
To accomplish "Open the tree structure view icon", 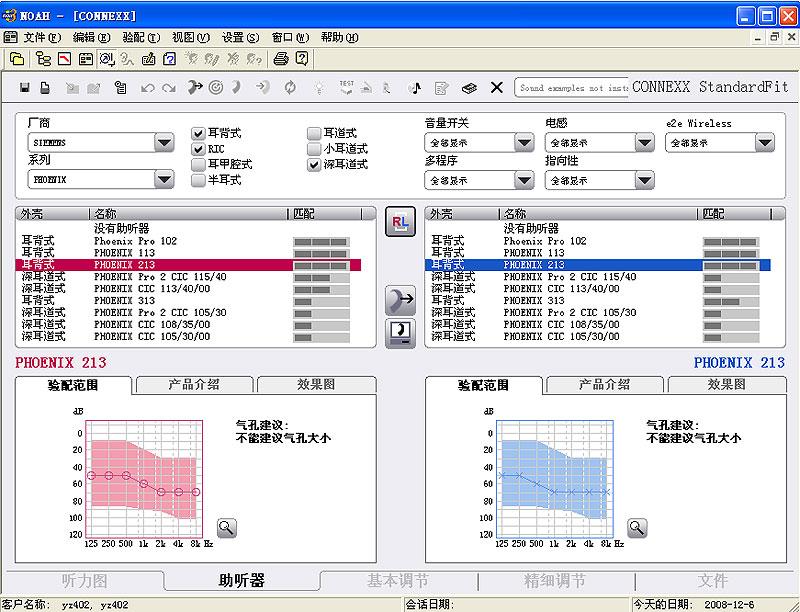I will tap(43, 59).
